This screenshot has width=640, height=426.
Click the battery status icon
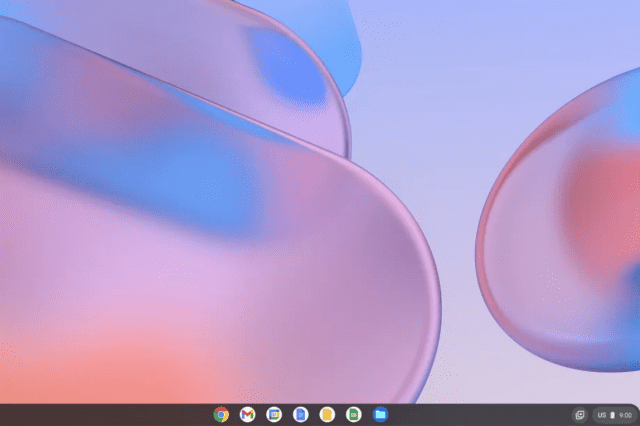pos(612,415)
